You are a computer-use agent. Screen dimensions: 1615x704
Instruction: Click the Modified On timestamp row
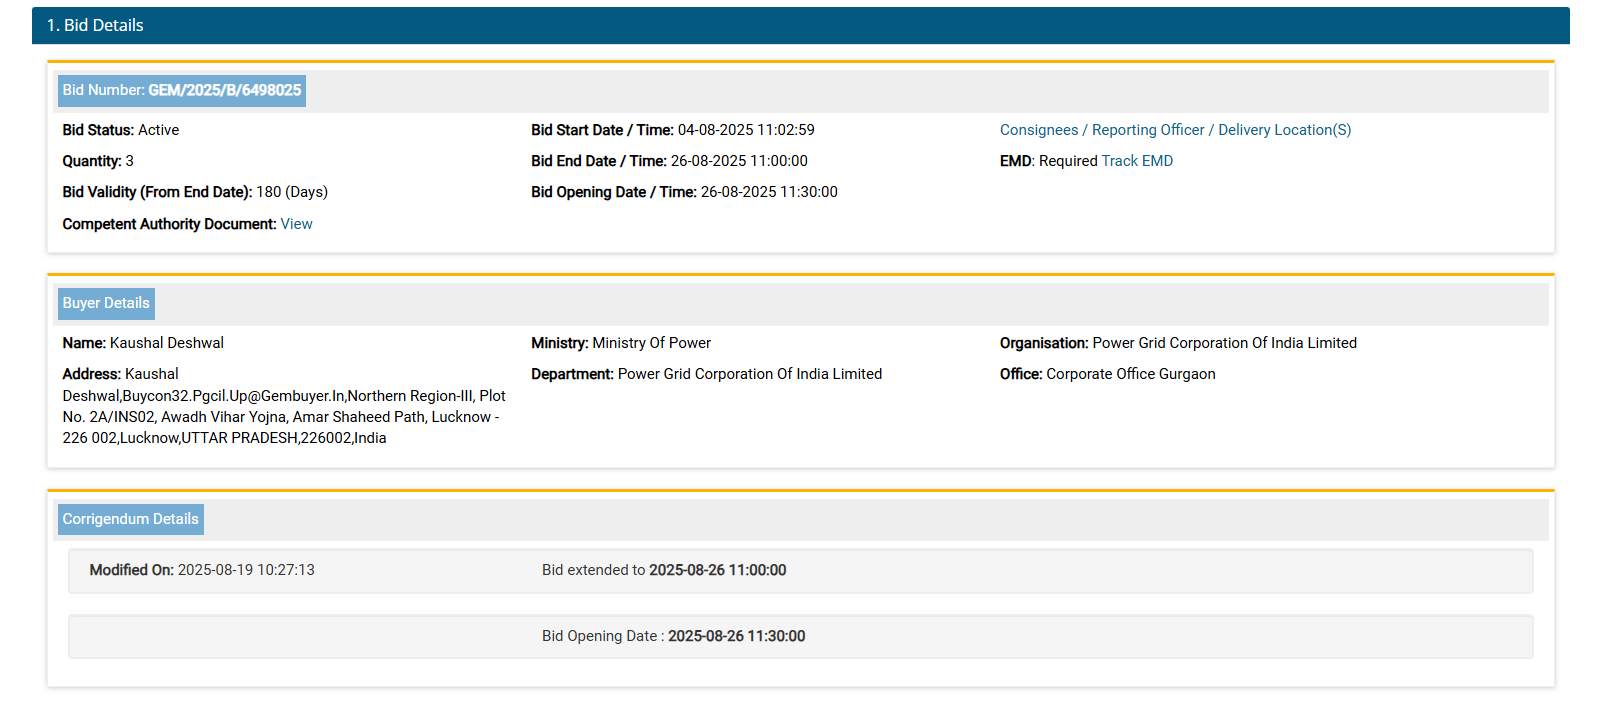pyautogui.click(x=202, y=570)
